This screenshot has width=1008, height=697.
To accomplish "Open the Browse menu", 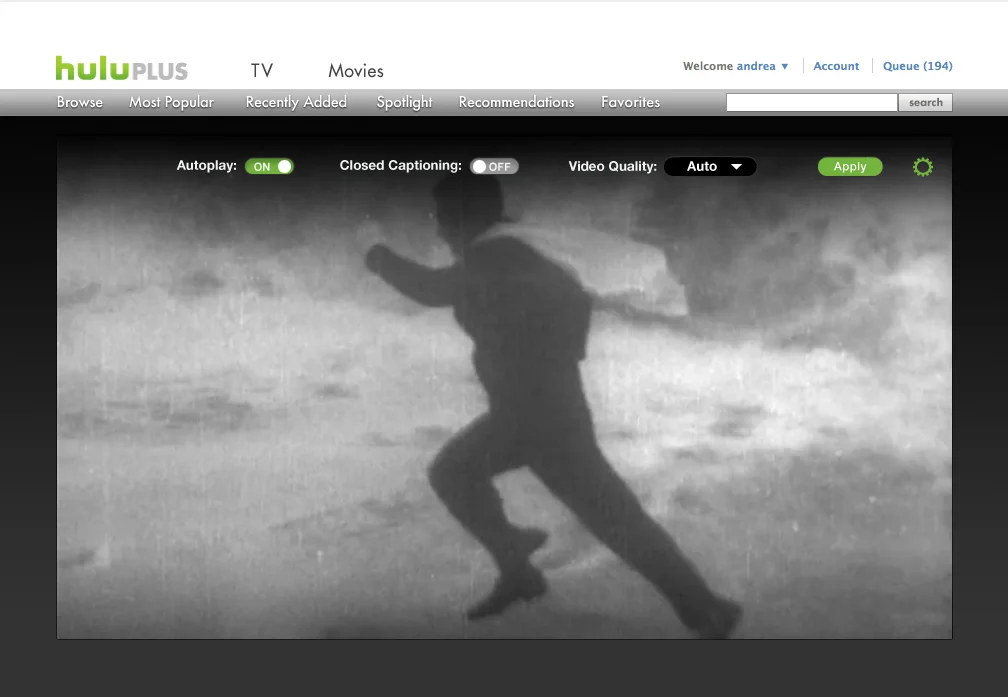I will 79,102.
